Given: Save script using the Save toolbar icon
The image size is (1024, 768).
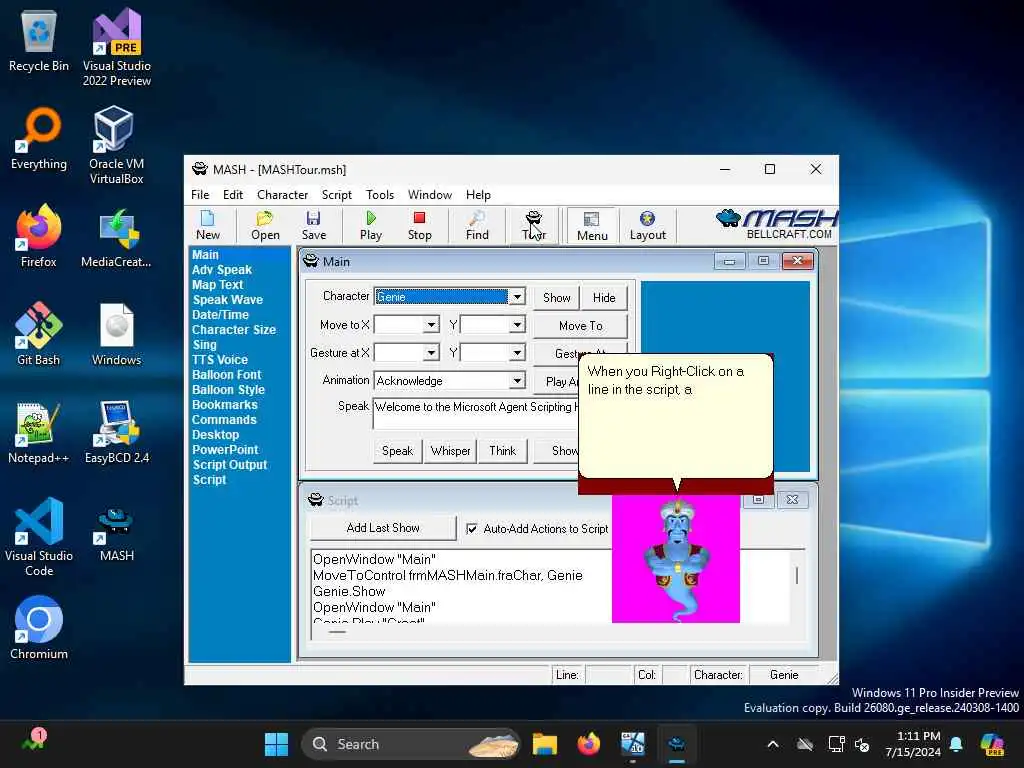Looking at the screenshot, I should (x=313, y=225).
